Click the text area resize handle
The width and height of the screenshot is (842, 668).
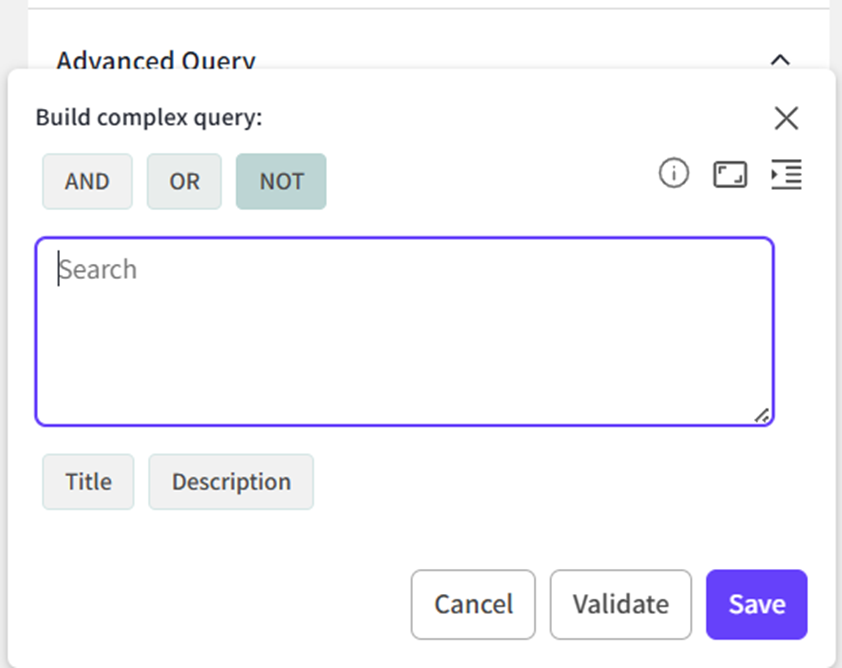tap(762, 415)
